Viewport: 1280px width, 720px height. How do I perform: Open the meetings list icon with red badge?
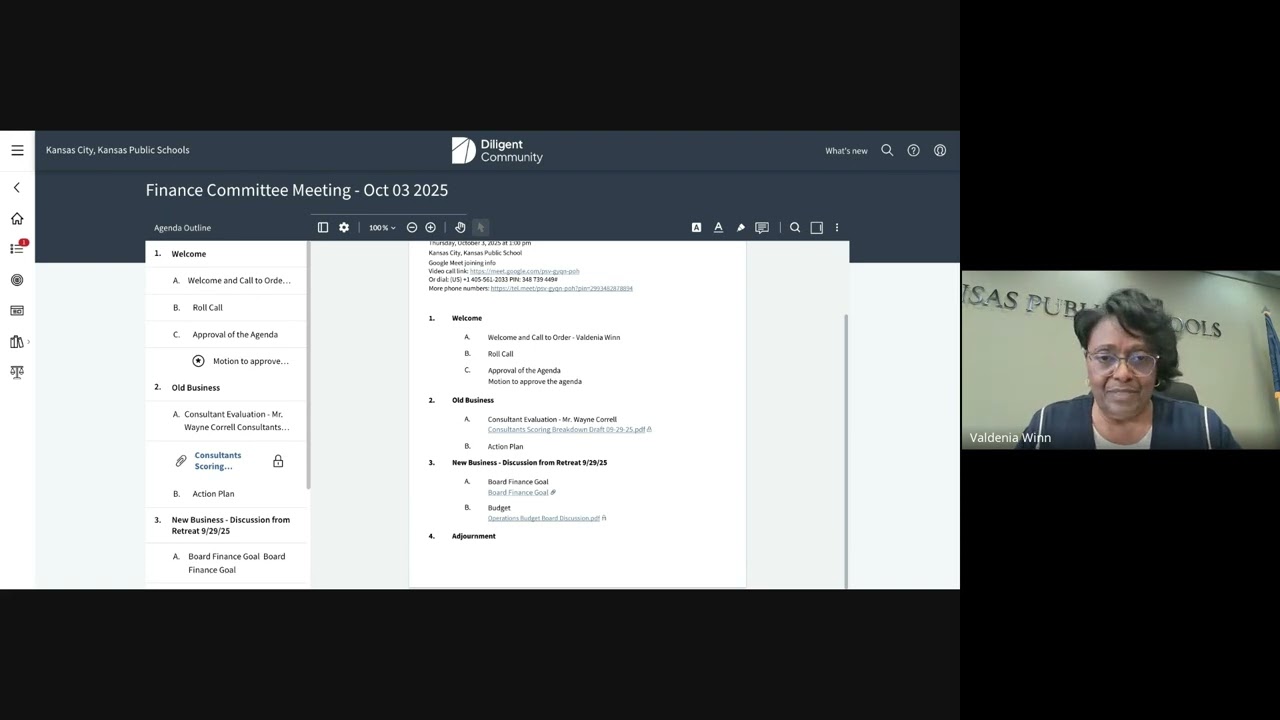pos(17,248)
